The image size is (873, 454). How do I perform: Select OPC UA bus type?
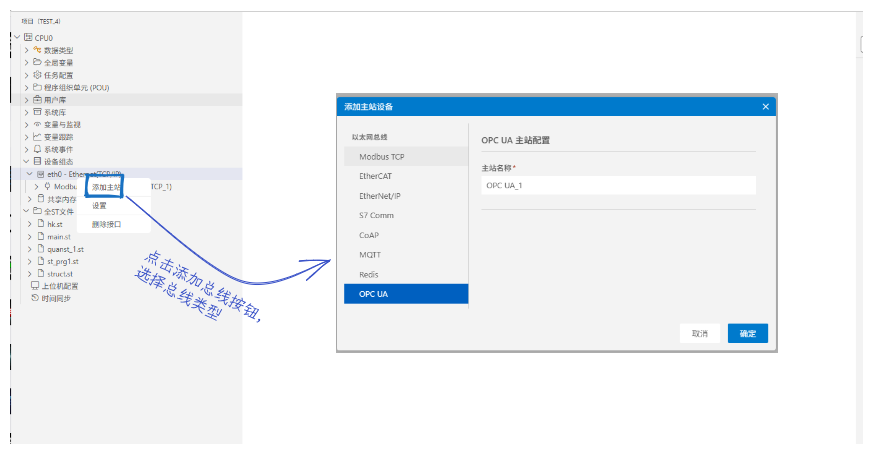pyautogui.click(x=406, y=294)
